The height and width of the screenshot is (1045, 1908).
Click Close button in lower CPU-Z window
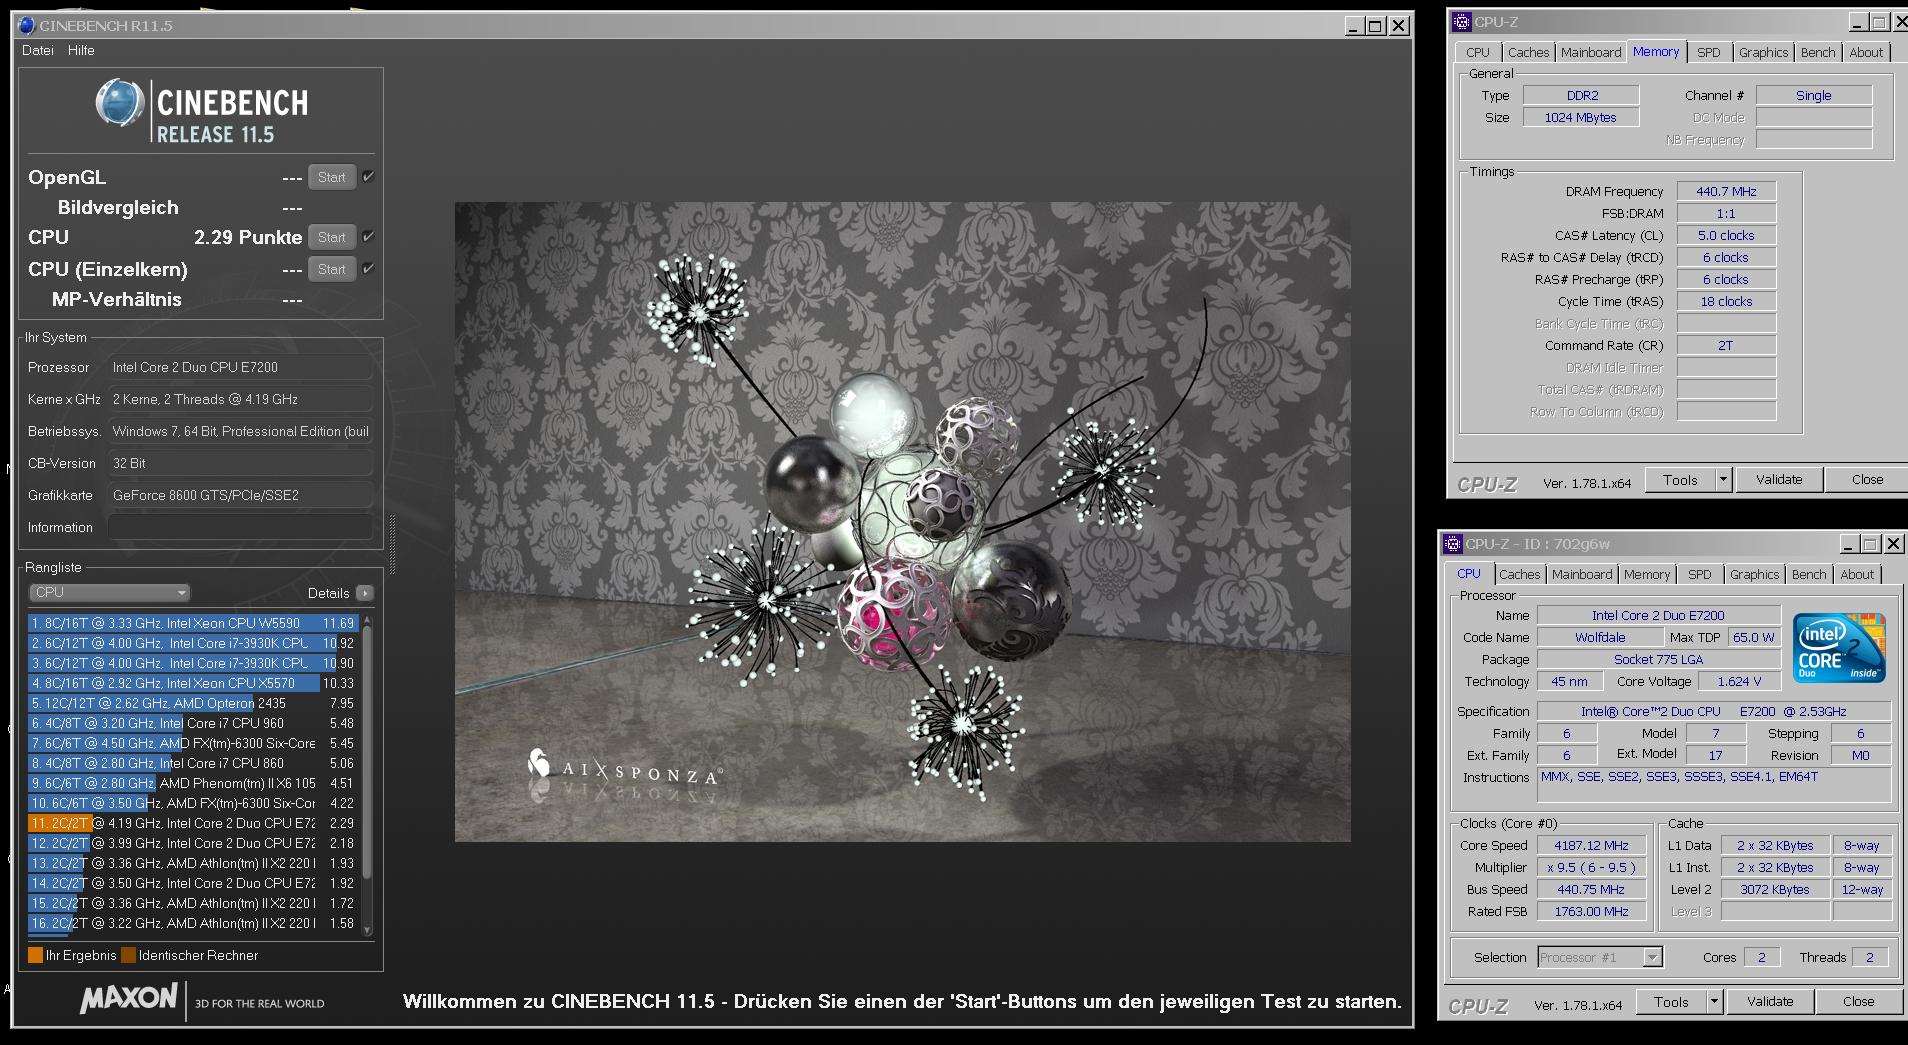point(1859,1001)
